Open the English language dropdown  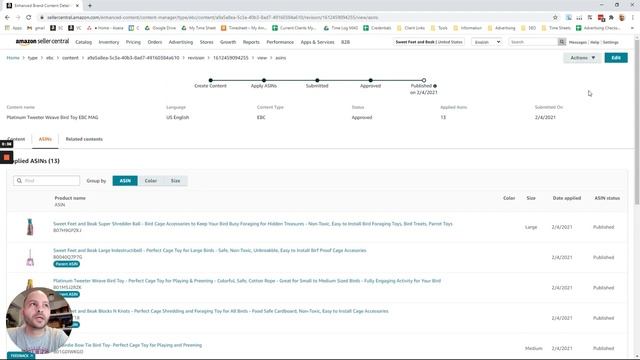click(x=487, y=42)
